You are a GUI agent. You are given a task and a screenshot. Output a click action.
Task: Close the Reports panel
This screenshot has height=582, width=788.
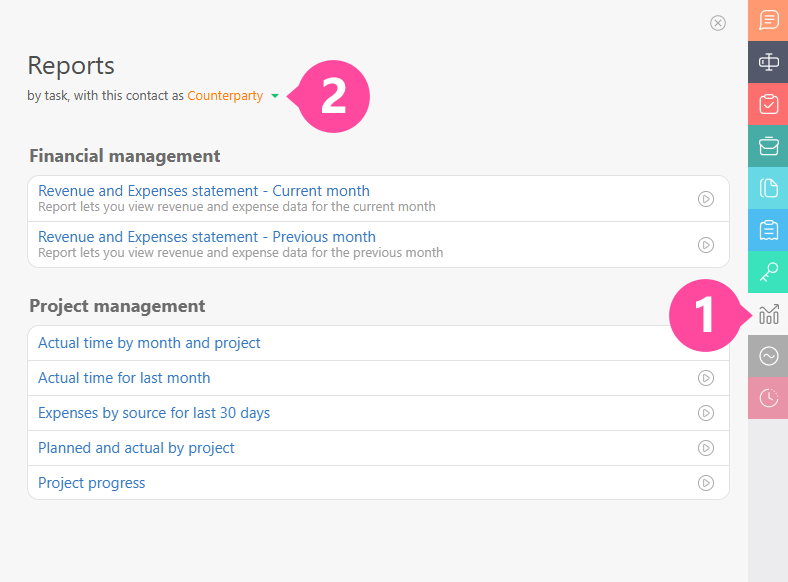click(x=718, y=23)
